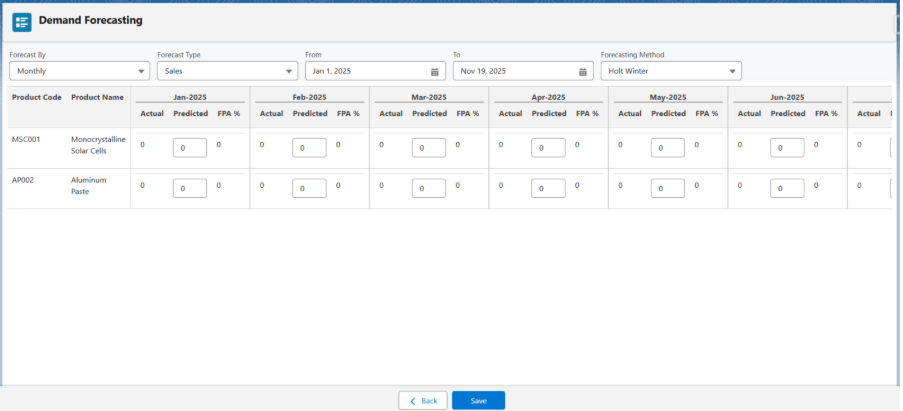Click the To date field

point(514,71)
